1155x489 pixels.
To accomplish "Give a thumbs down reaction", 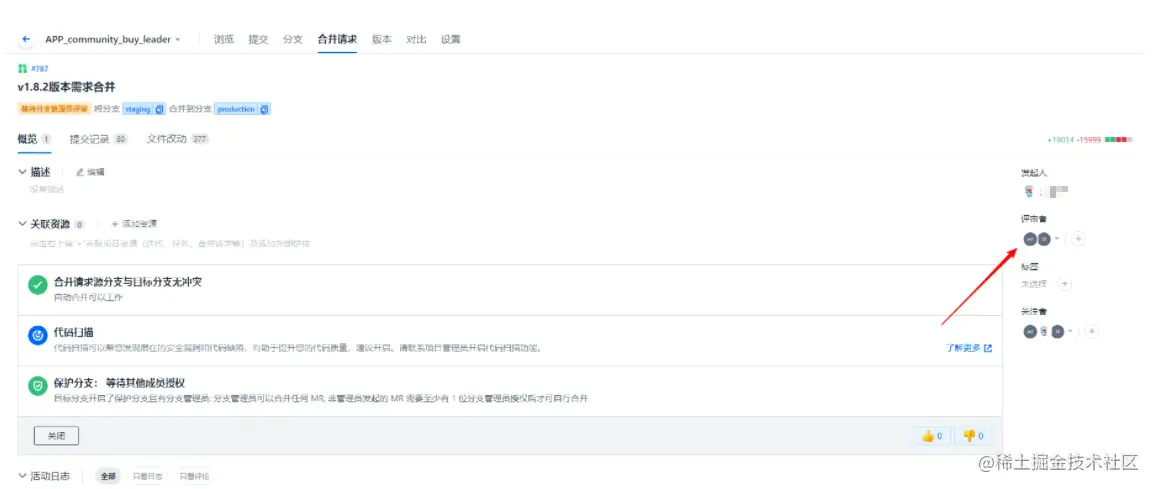I will tap(972, 436).
